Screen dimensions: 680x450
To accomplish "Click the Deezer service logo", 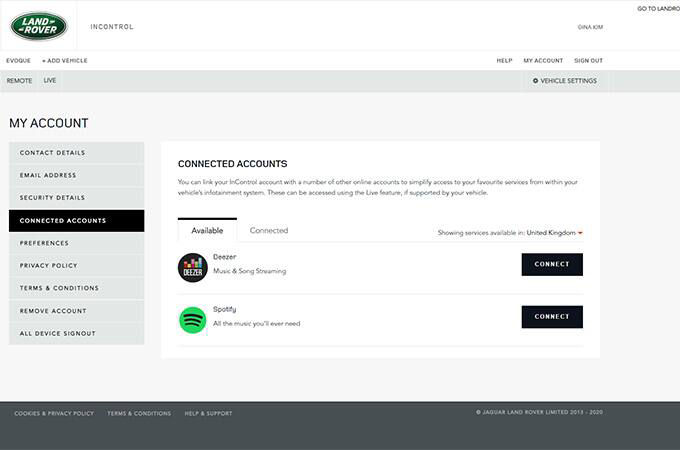I will click(x=193, y=267).
